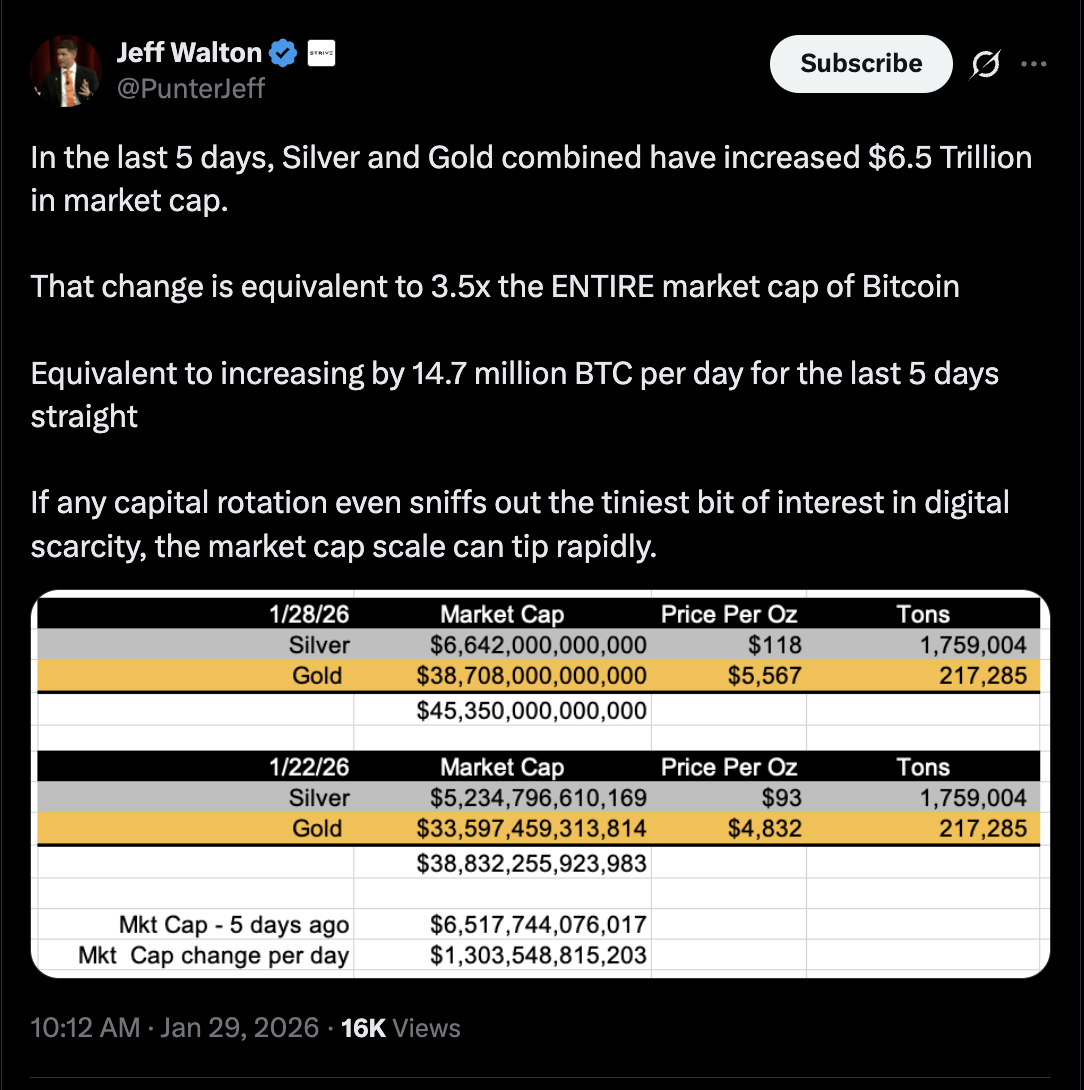The height and width of the screenshot is (1090, 1084).
Task: Click the Gold $5,567 price cell
Action: pyautogui.click(x=766, y=675)
